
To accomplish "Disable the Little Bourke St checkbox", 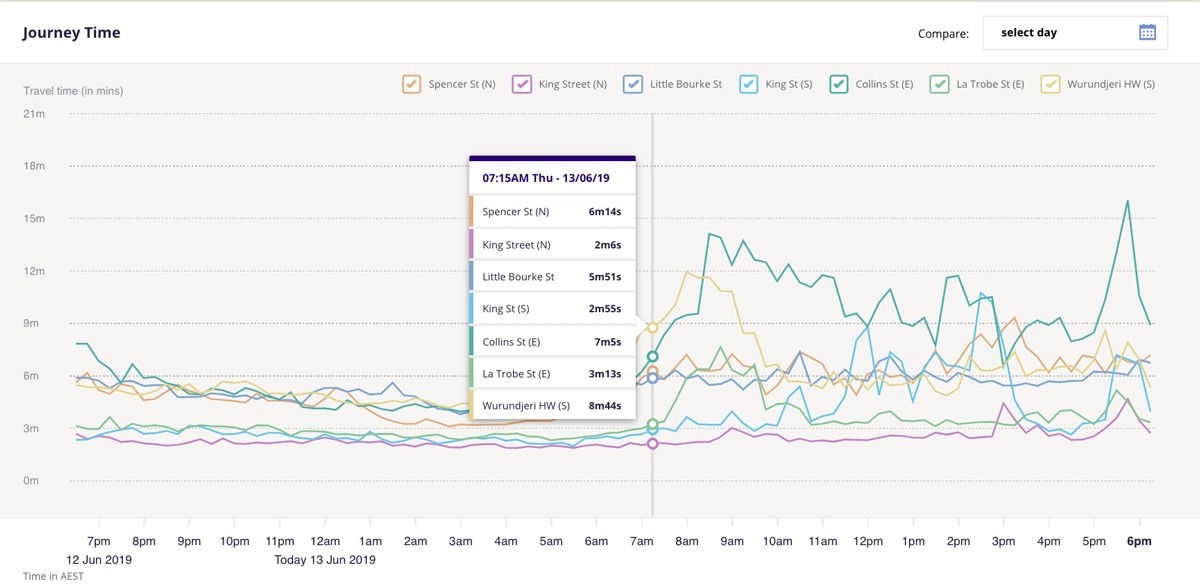I will (x=632, y=84).
